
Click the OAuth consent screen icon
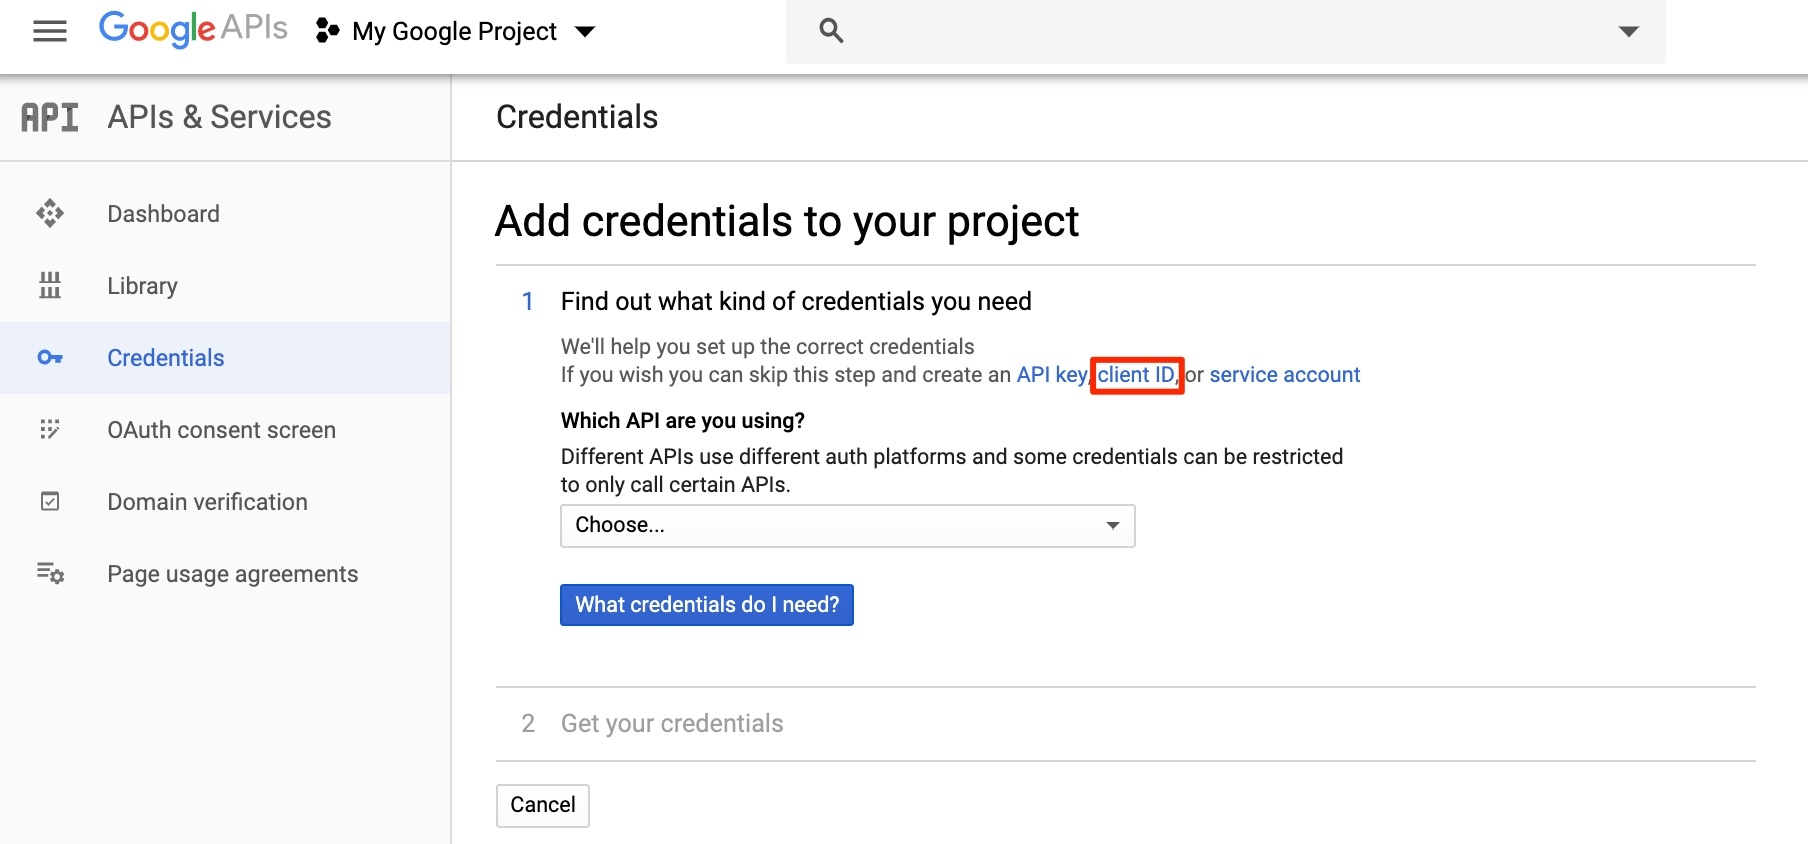[50, 430]
